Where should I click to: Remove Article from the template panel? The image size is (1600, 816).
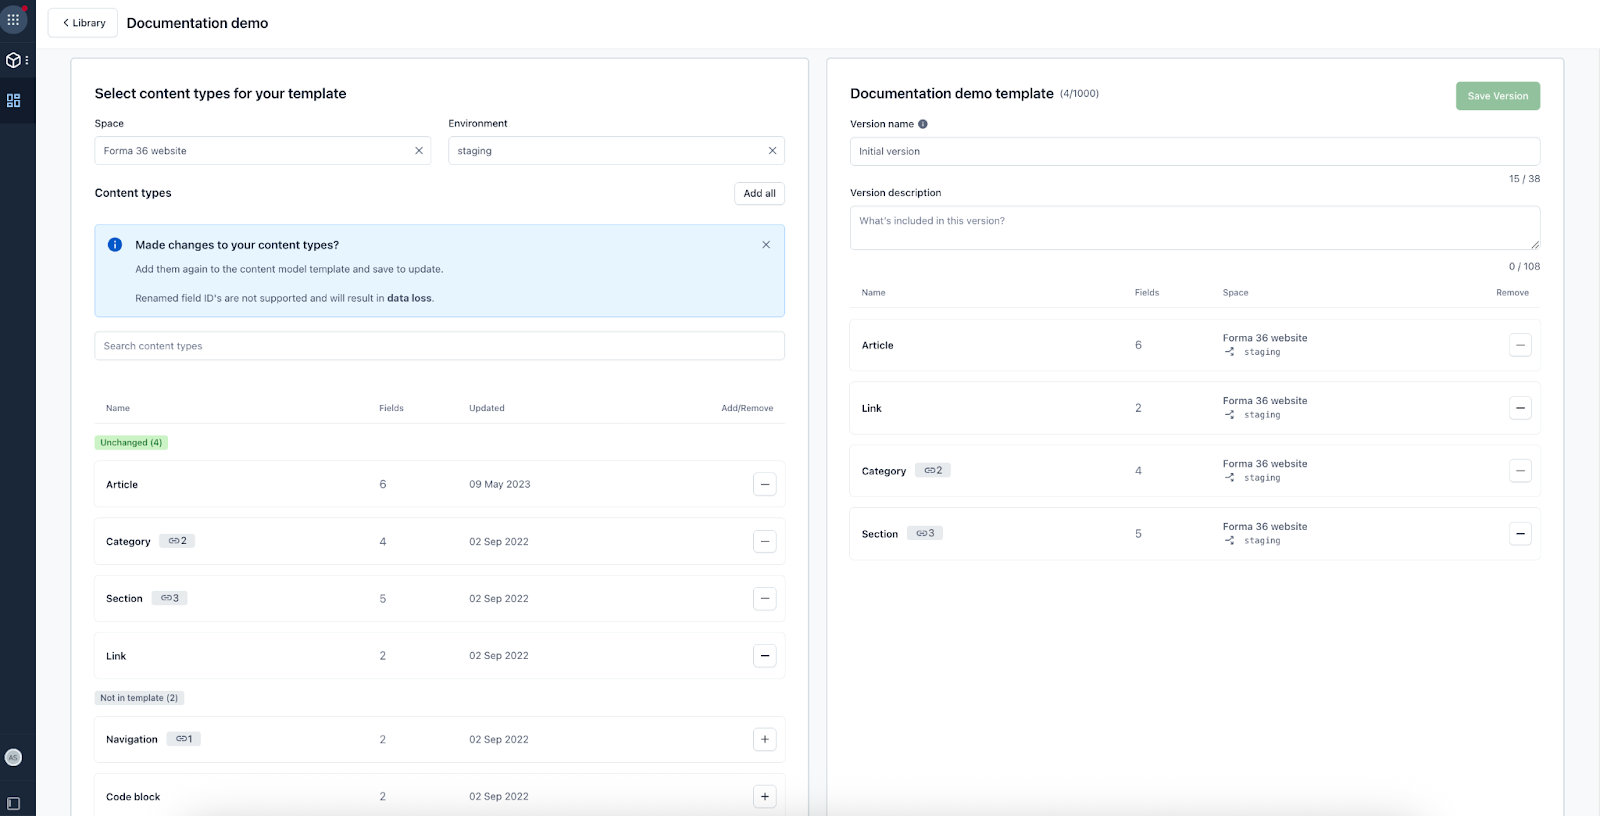[x=1520, y=345]
